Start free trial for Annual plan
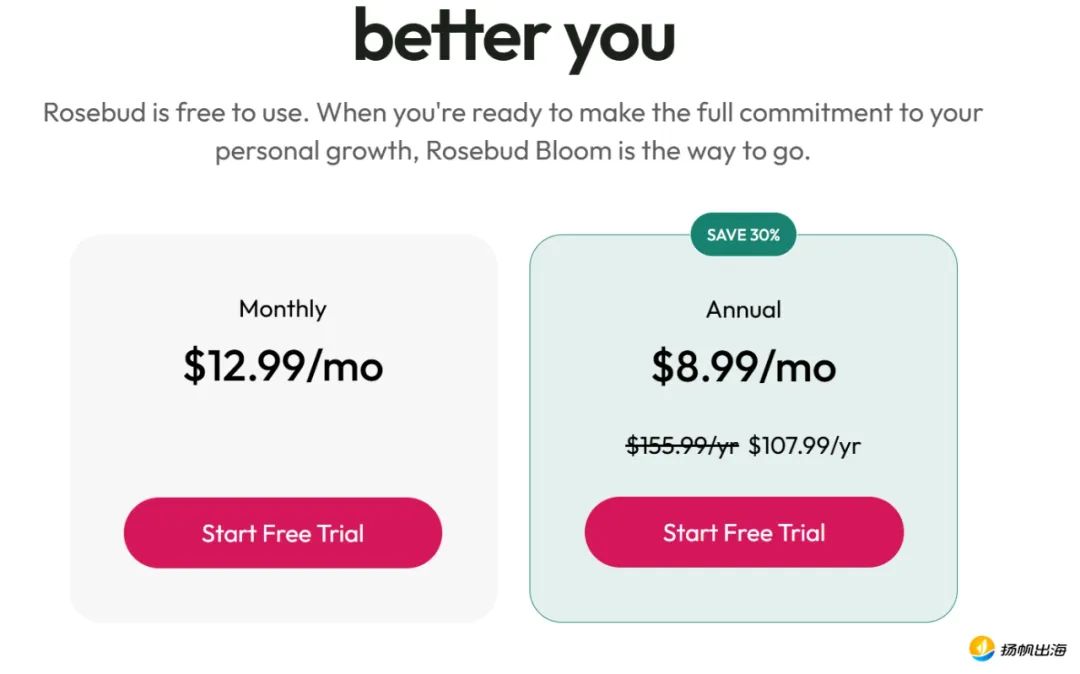 tap(744, 532)
